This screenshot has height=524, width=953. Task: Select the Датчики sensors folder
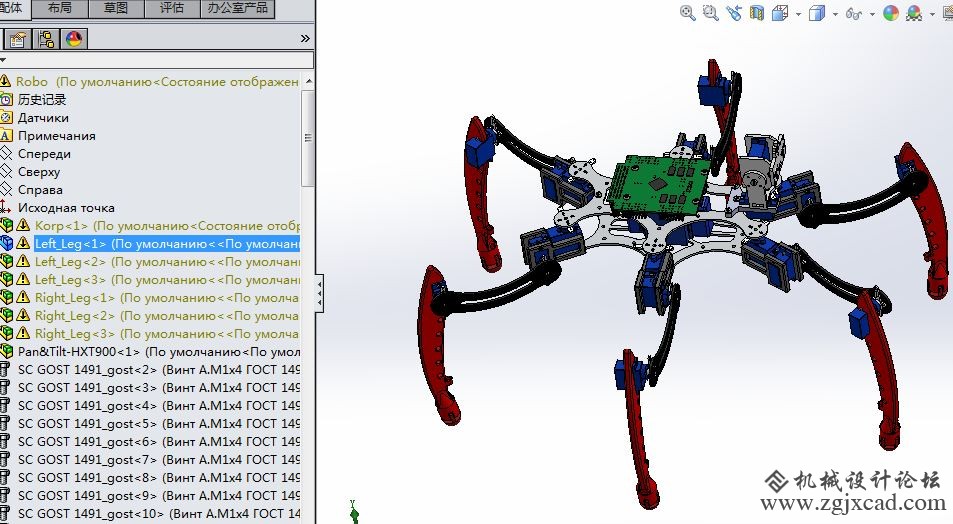[x=43, y=118]
